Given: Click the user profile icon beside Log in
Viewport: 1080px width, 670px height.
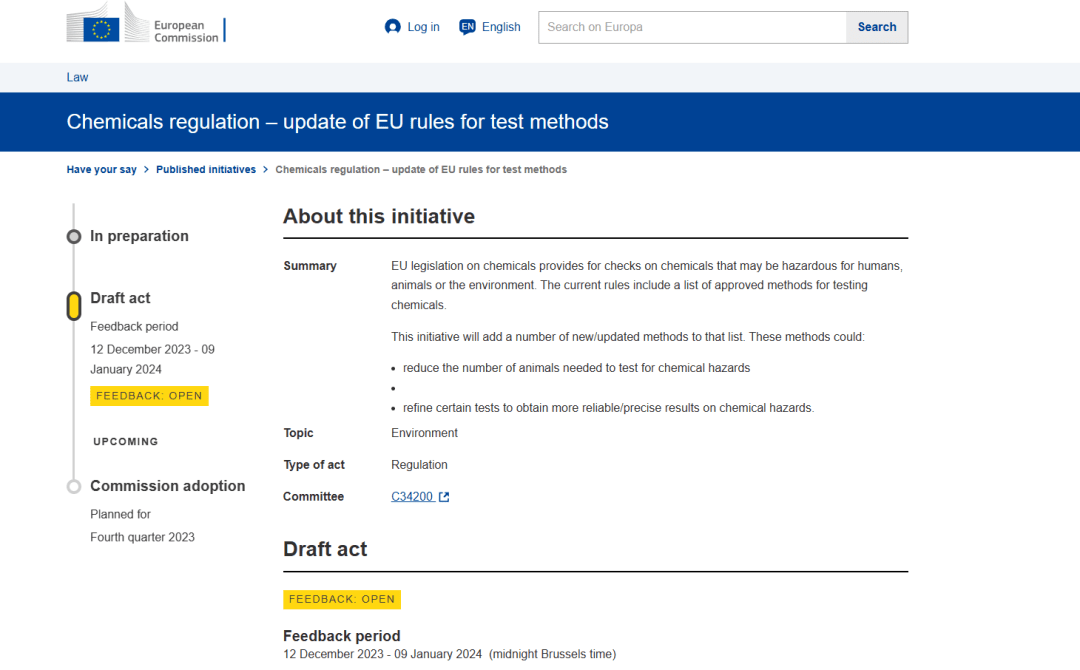Looking at the screenshot, I should click(x=393, y=27).
